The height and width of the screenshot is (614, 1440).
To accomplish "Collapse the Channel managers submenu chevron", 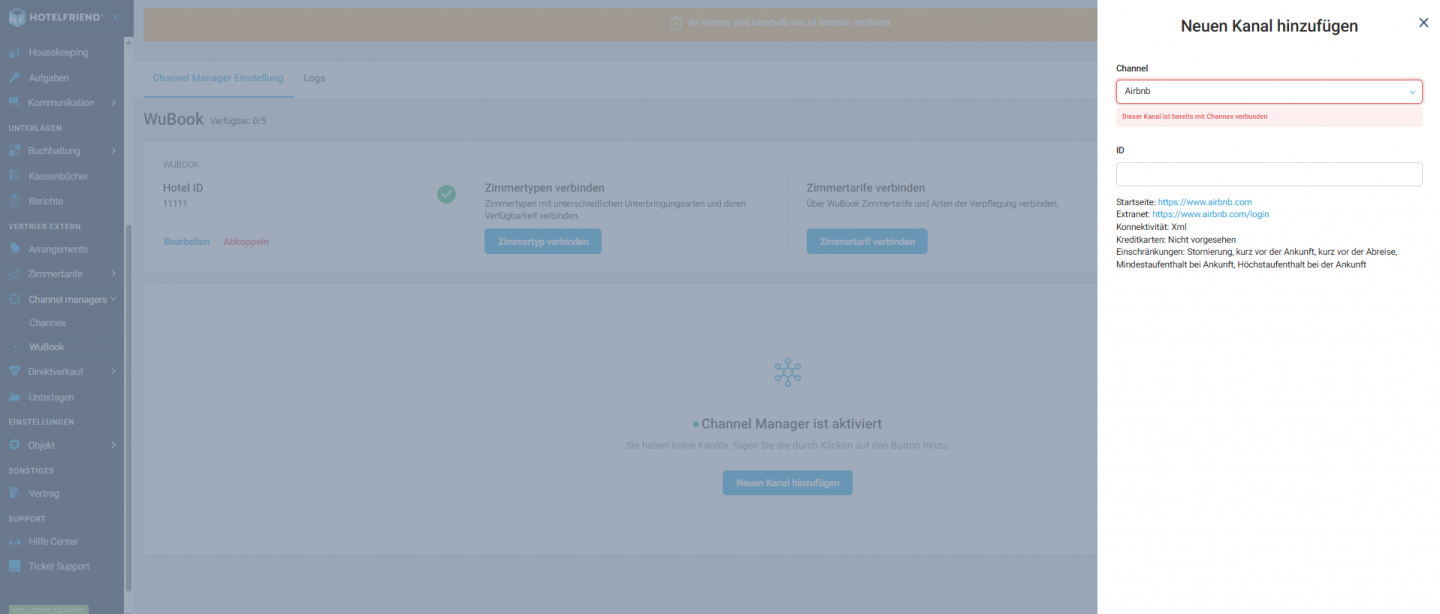I will click(114, 299).
